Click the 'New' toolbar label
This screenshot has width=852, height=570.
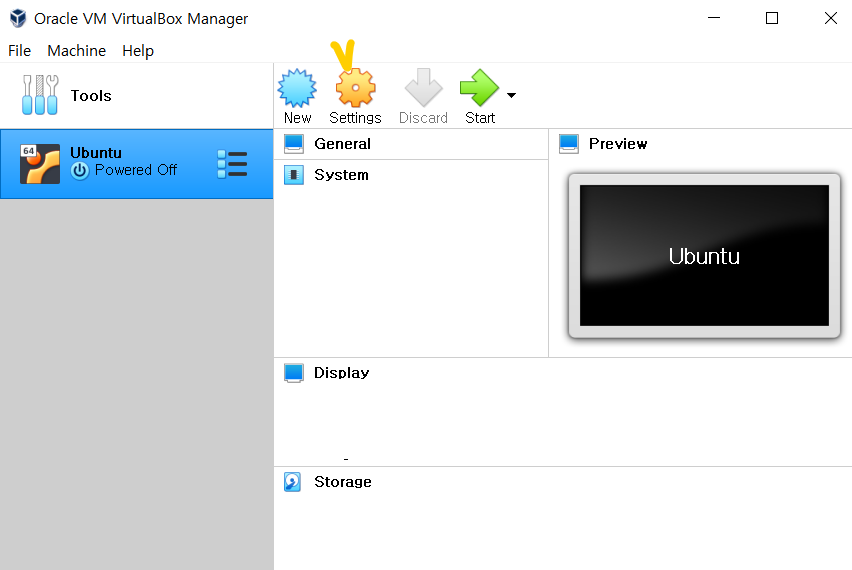click(x=297, y=118)
